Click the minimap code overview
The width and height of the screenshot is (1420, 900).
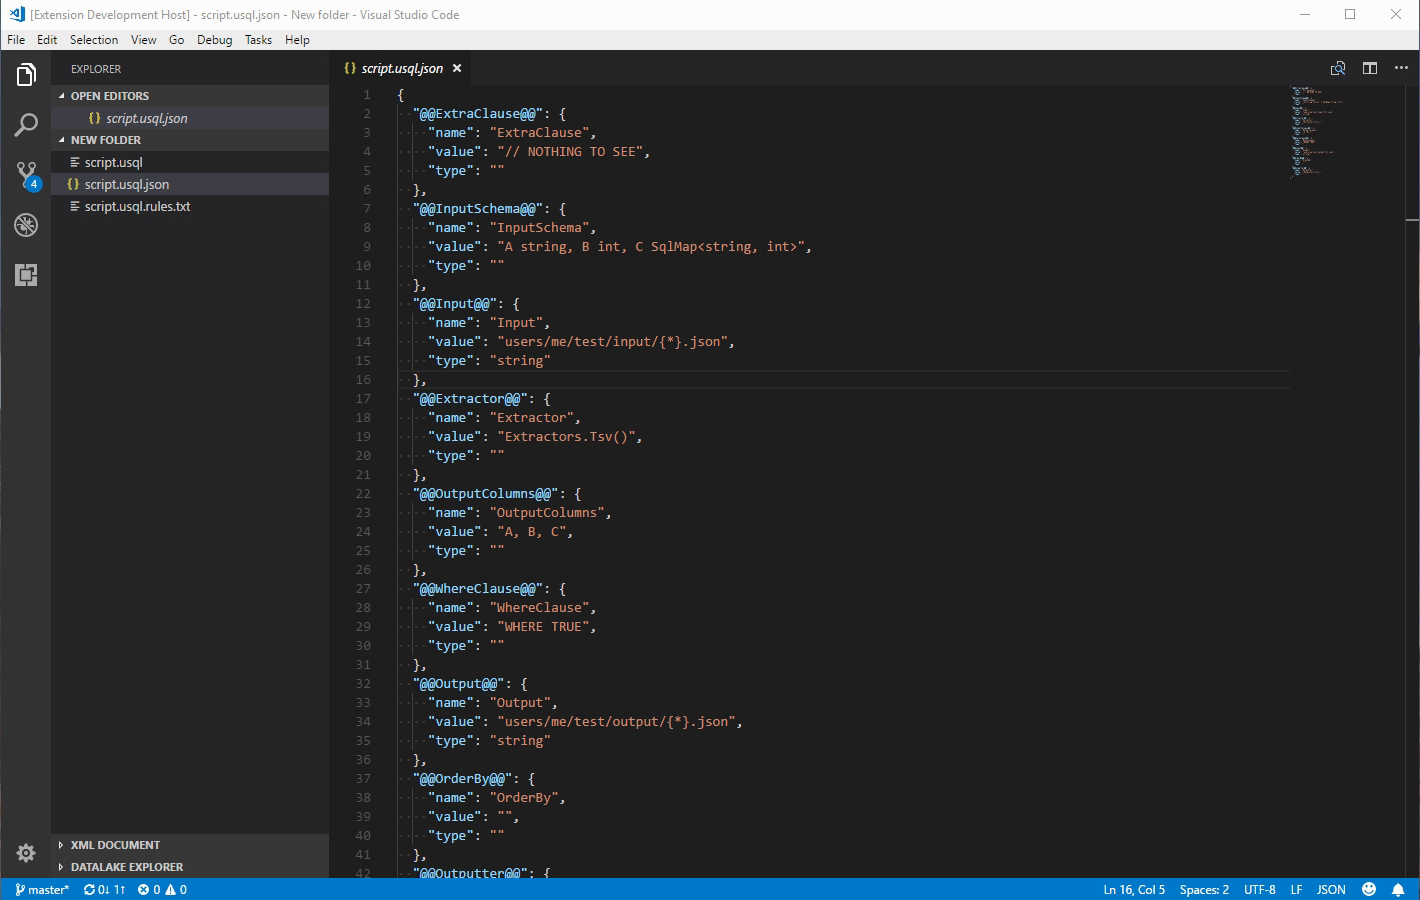click(x=1318, y=130)
